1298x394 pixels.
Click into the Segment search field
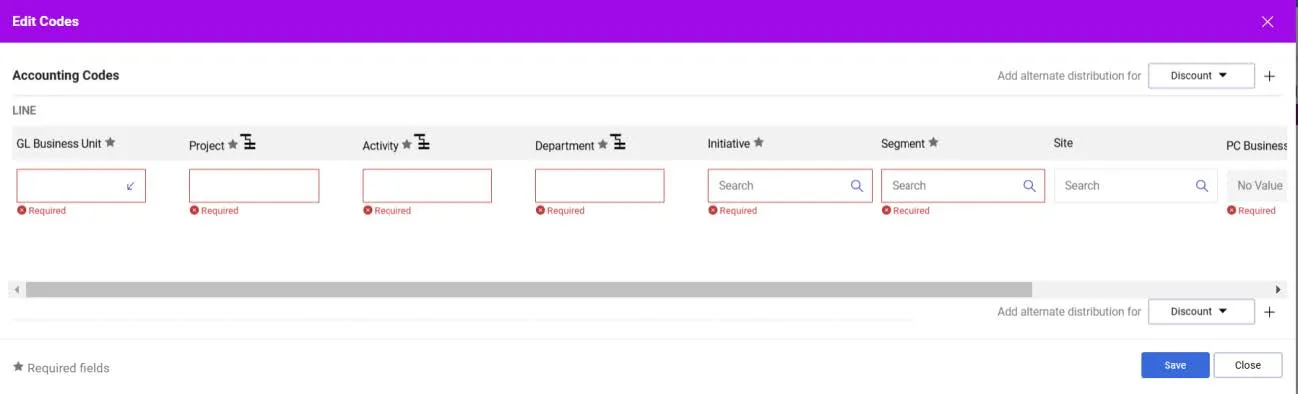[963, 186]
